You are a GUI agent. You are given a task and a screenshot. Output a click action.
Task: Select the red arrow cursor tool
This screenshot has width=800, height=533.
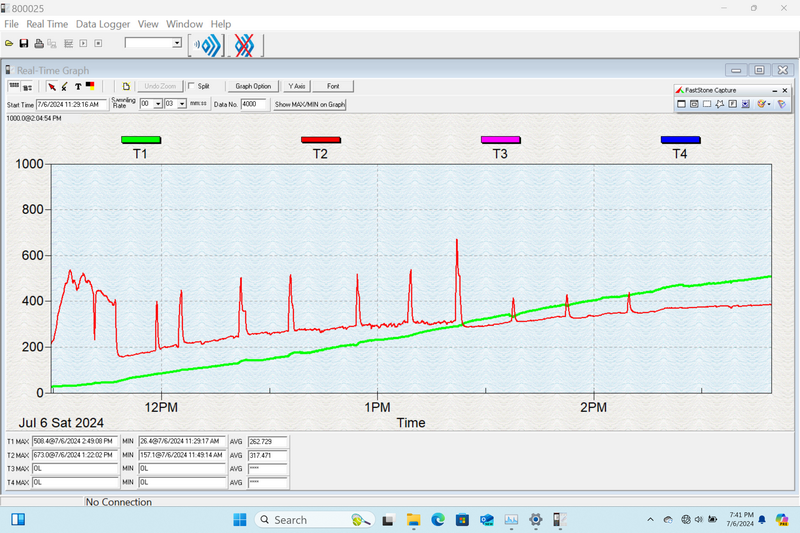point(52,87)
